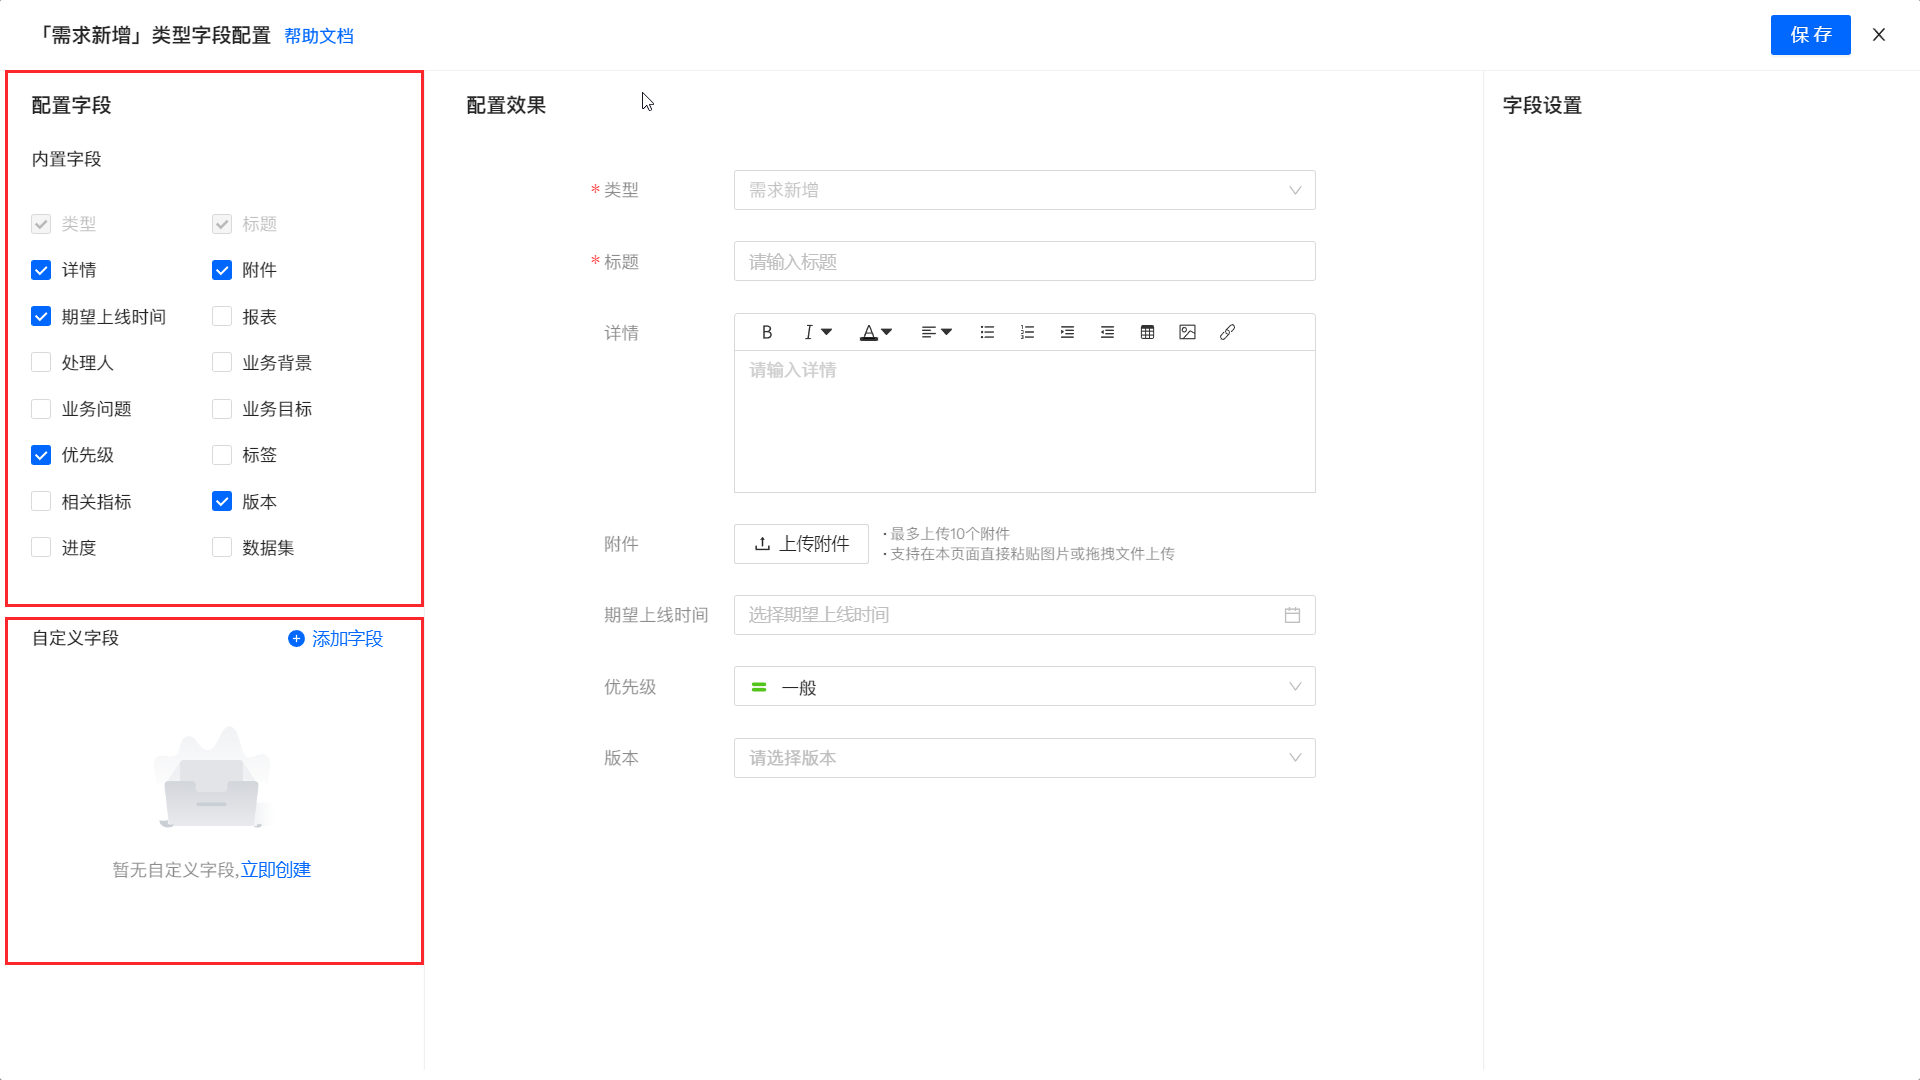Click the text align icon
This screenshot has height=1080, width=1920.
tap(929, 332)
